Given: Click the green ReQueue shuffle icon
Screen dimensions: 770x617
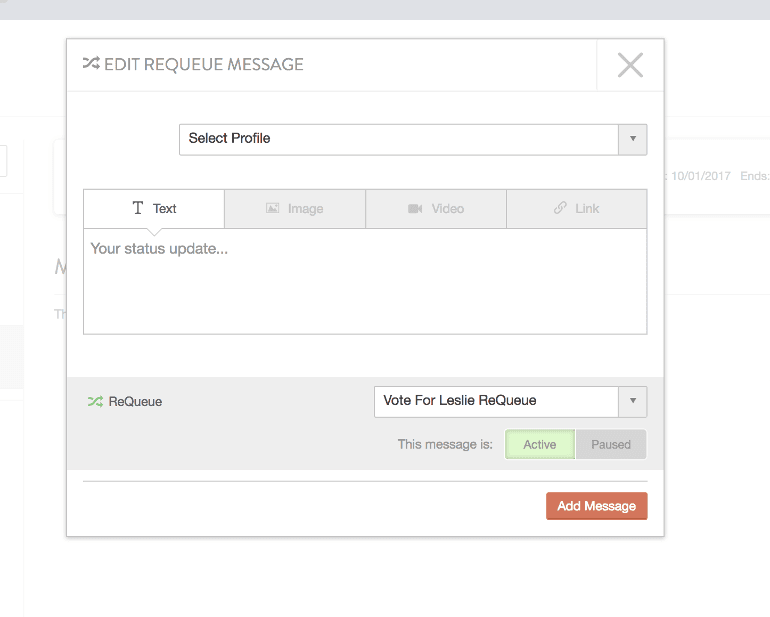Looking at the screenshot, I should (95, 402).
